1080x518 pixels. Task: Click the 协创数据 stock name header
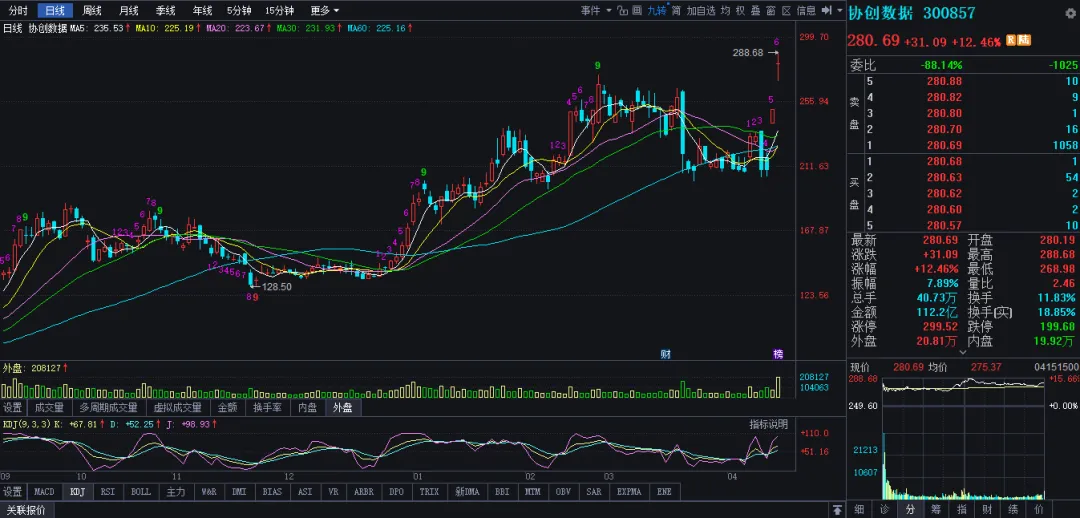point(880,13)
